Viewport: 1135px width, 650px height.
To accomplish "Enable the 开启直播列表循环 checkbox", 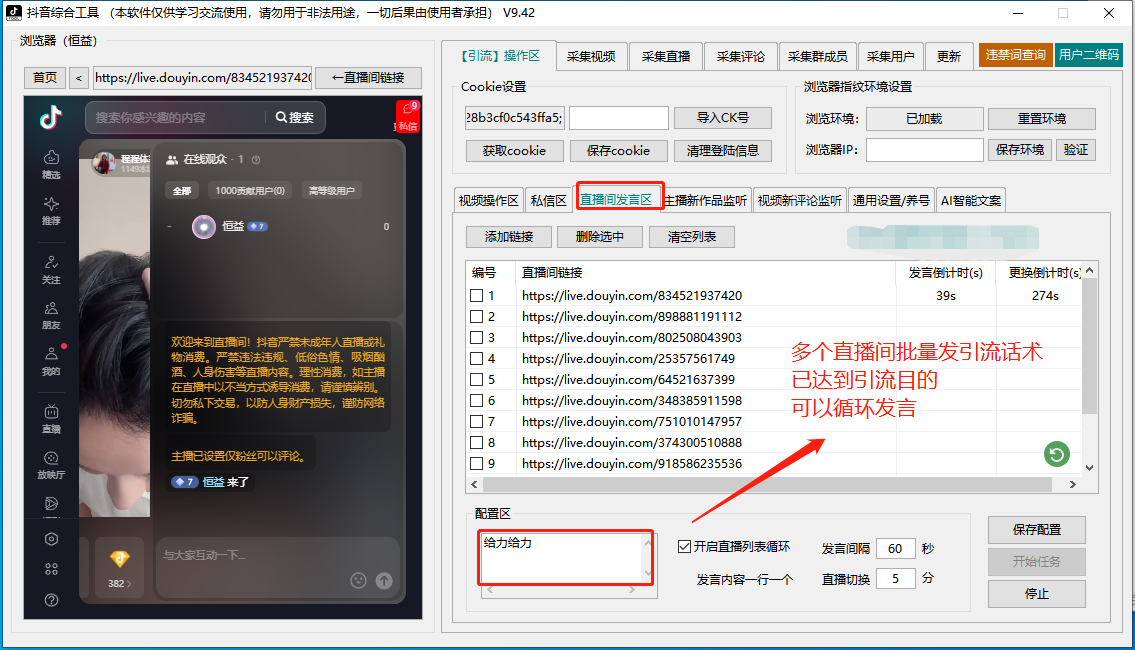I will click(x=685, y=548).
